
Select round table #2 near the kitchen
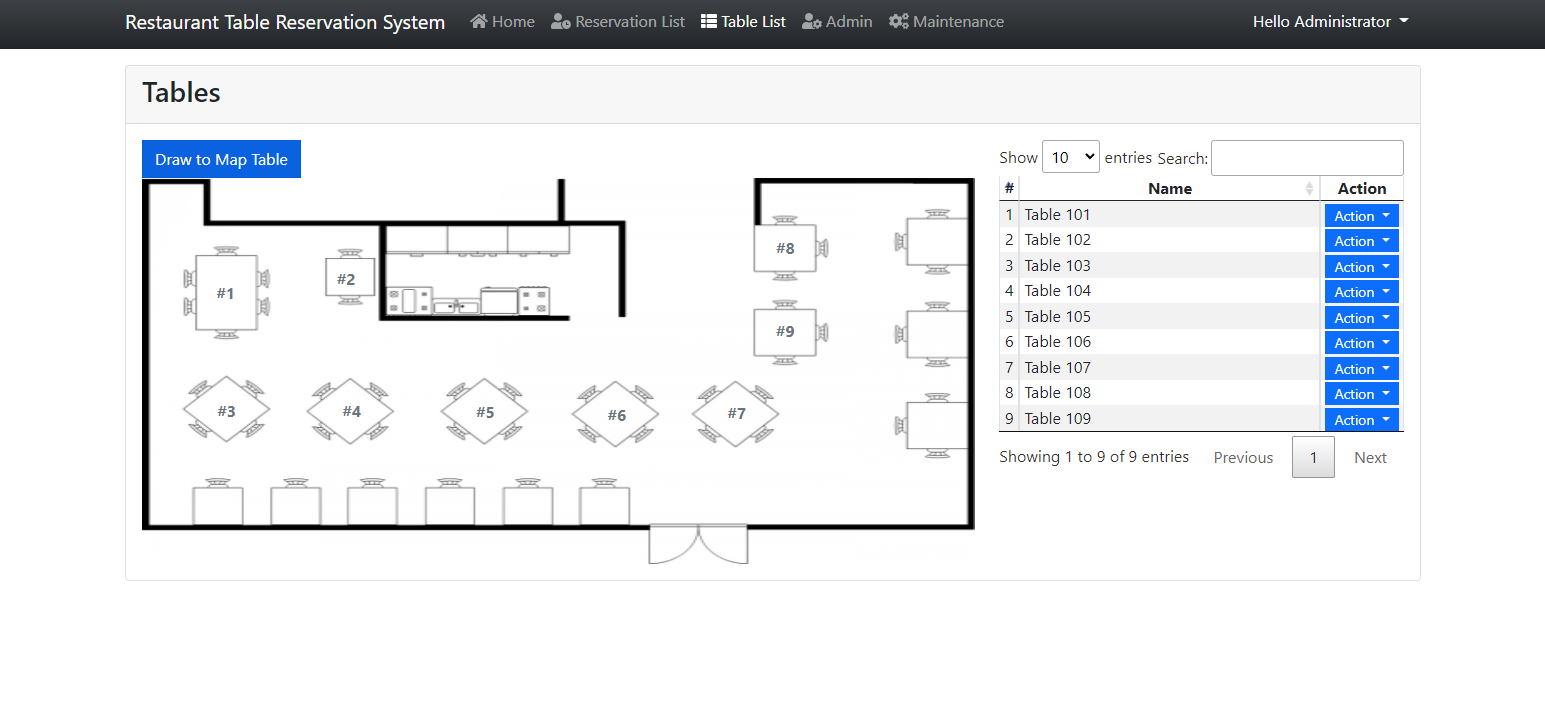[x=349, y=278]
